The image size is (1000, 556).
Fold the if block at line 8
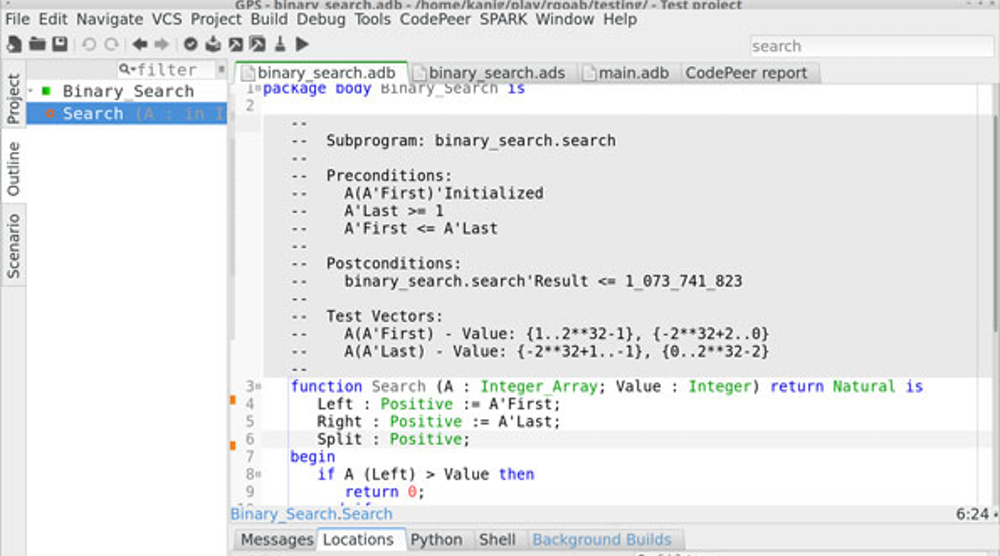(x=258, y=474)
